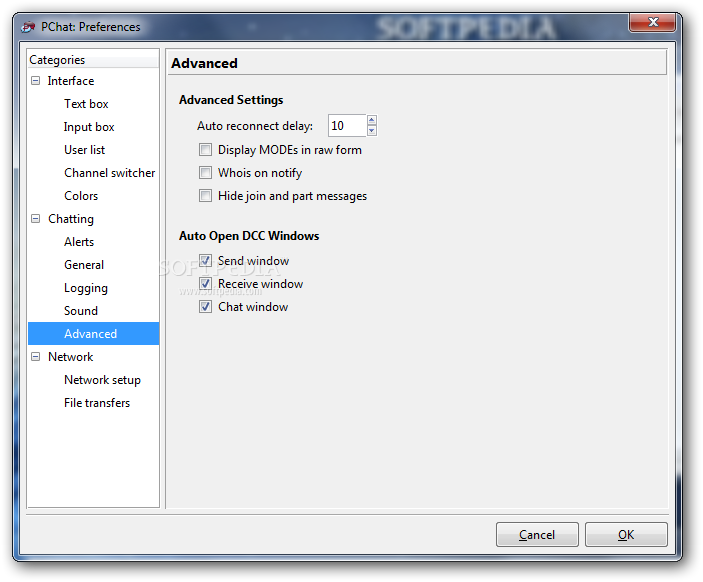Open the Network setup page
The width and height of the screenshot is (703, 582).
tap(102, 380)
